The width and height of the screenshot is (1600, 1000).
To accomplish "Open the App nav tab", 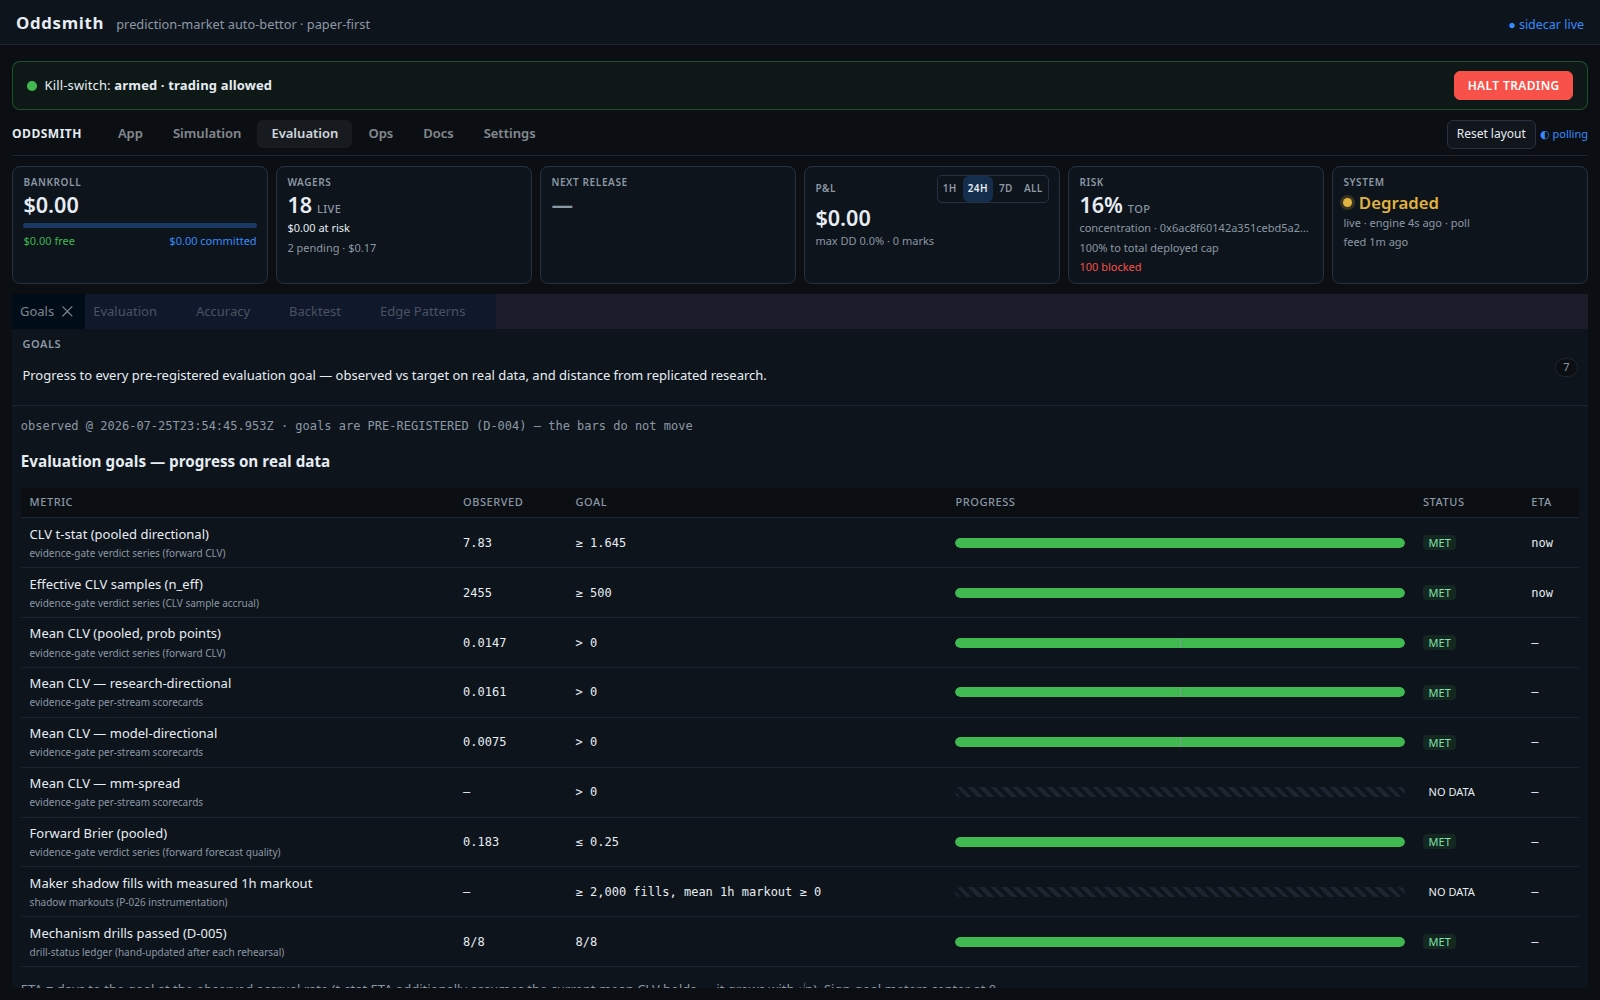I will [x=130, y=134].
